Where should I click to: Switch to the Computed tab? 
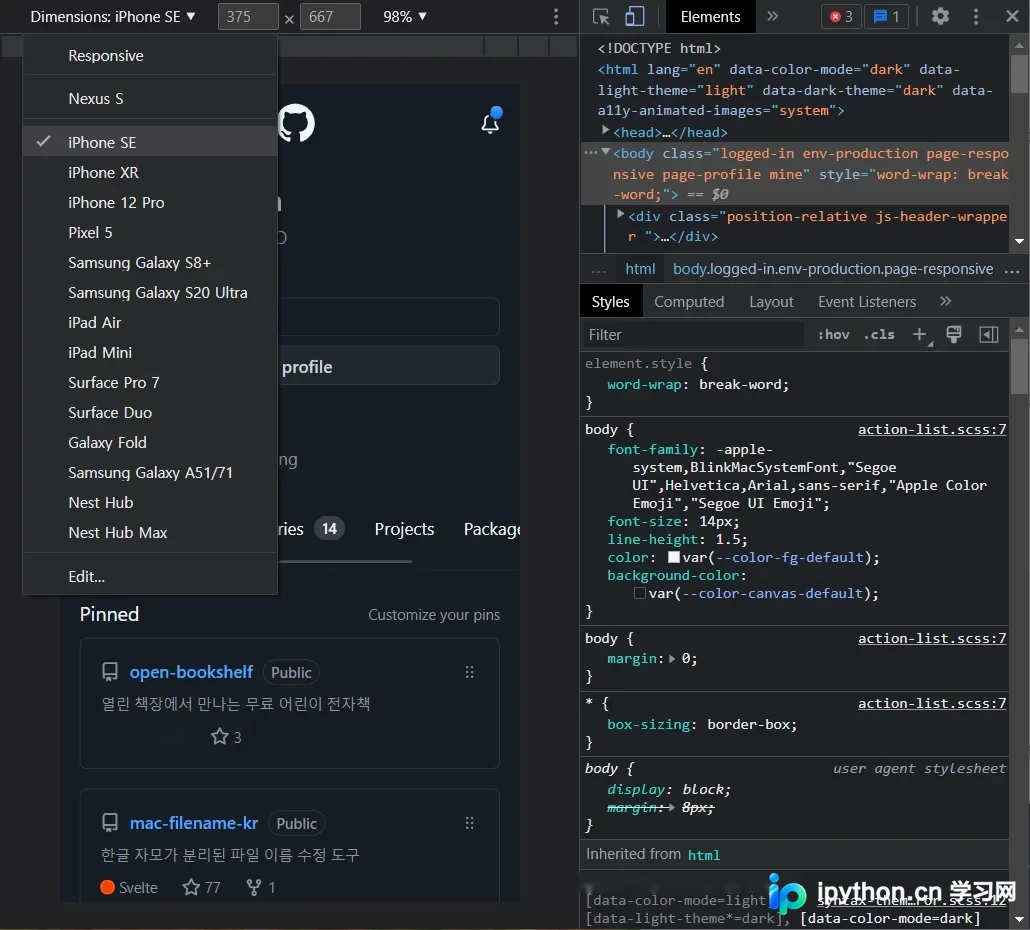[688, 301]
